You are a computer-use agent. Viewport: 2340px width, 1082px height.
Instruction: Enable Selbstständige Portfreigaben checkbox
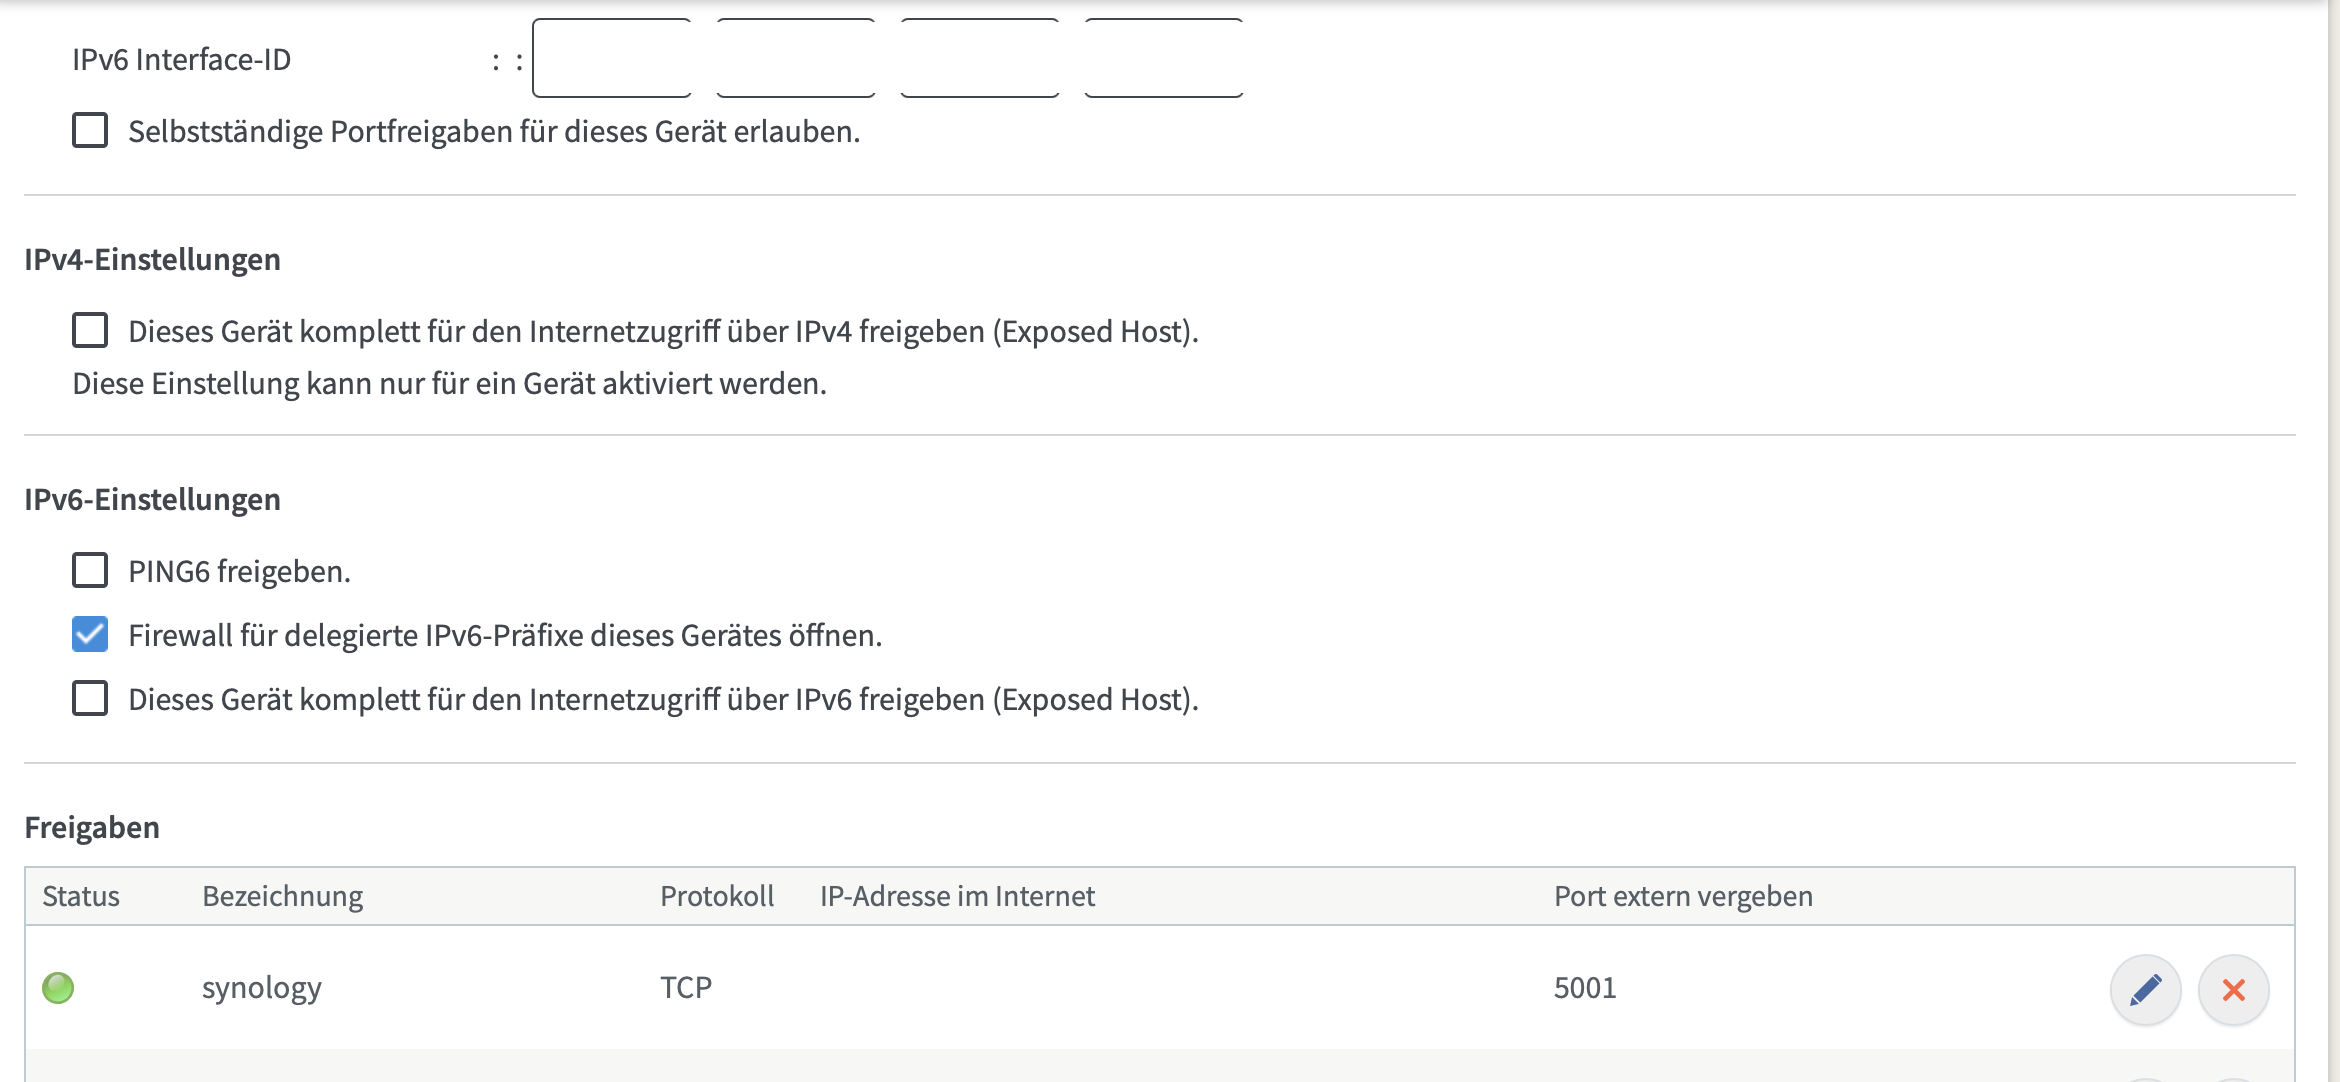90,130
